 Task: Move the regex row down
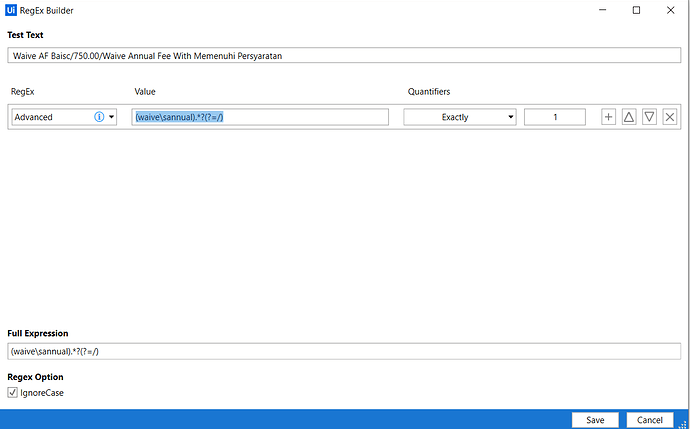[x=650, y=117]
